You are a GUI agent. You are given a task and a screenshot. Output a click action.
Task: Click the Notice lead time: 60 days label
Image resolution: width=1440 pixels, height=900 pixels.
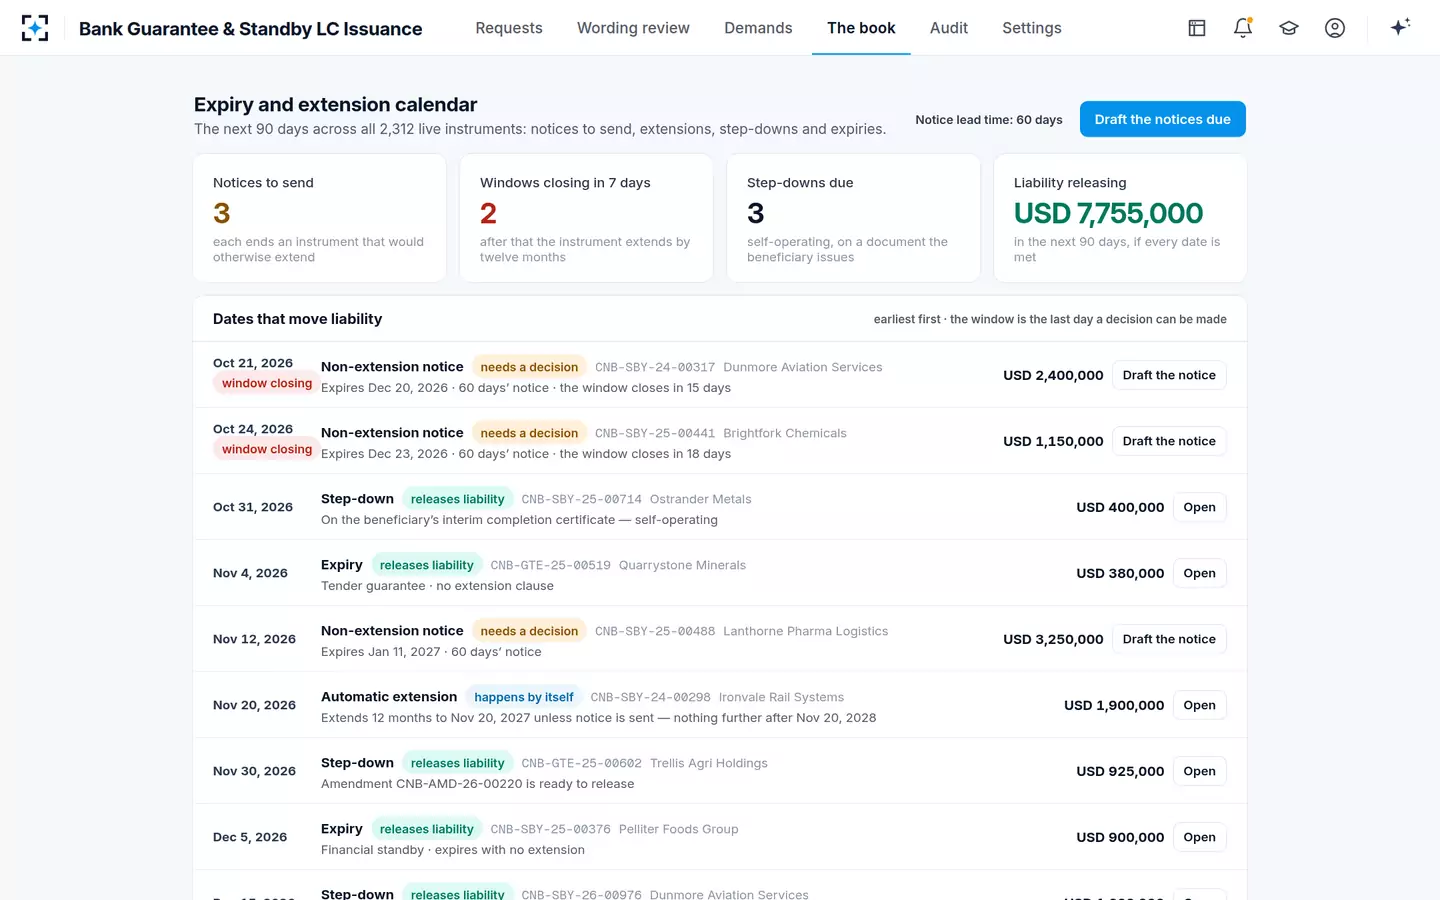(x=989, y=120)
